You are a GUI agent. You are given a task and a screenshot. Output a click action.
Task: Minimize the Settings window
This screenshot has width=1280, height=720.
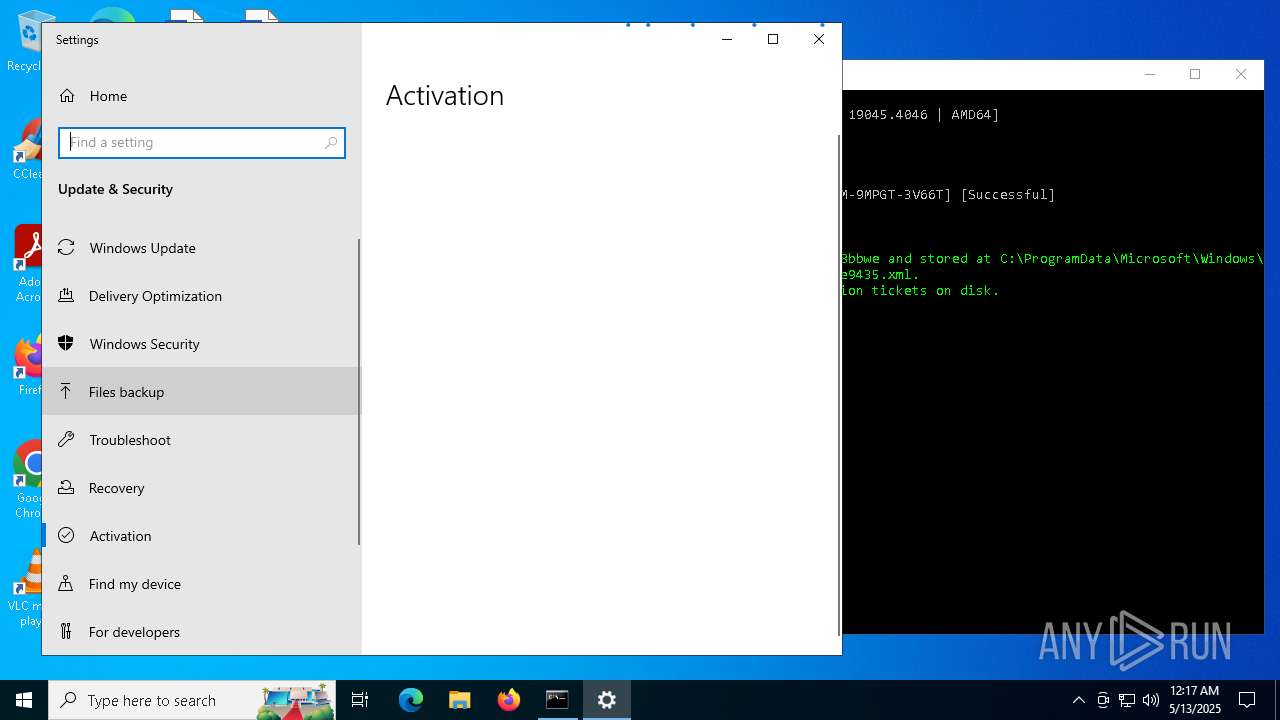[x=727, y=39]
